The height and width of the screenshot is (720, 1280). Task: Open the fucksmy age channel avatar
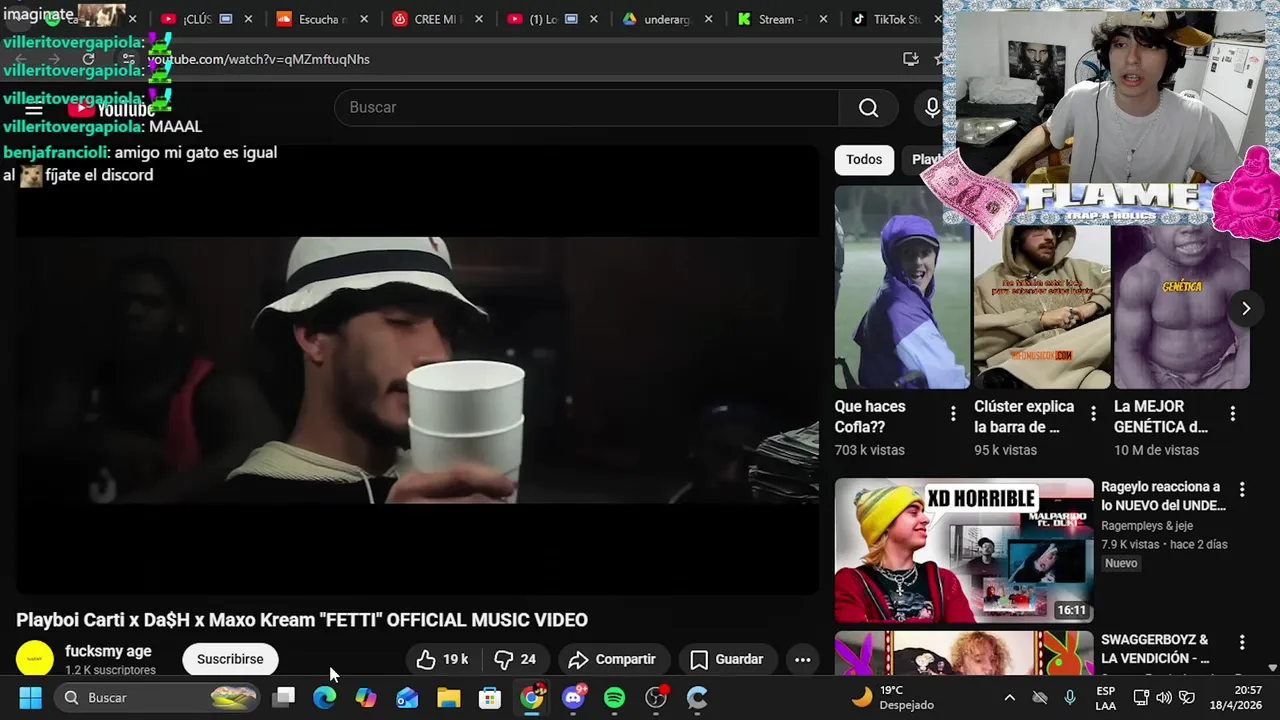[35, 659]
